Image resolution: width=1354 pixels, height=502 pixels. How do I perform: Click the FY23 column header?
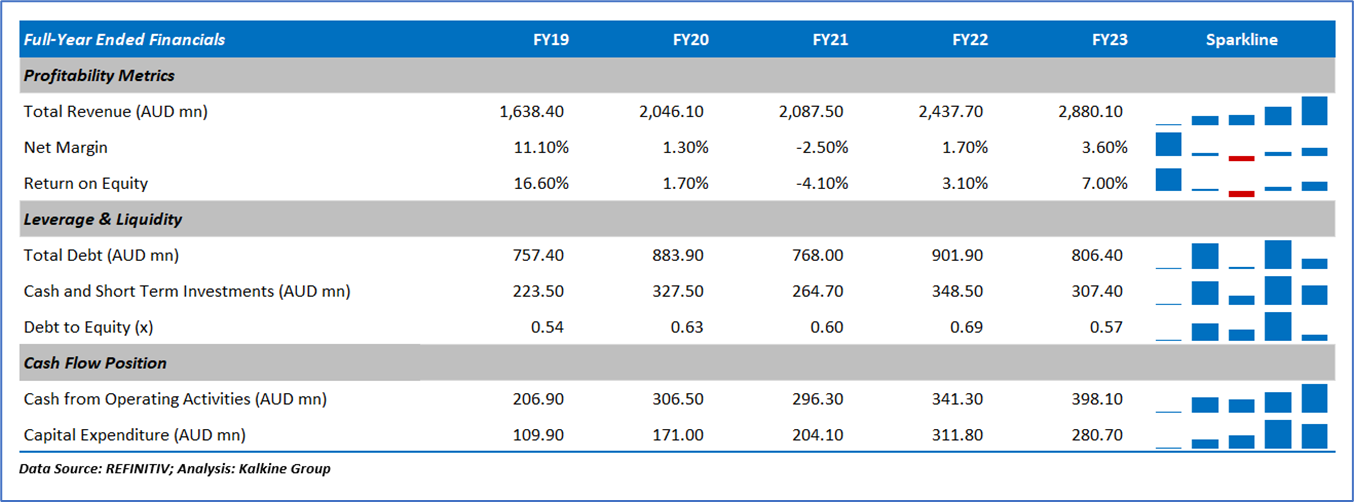(x=1110, y=40)
